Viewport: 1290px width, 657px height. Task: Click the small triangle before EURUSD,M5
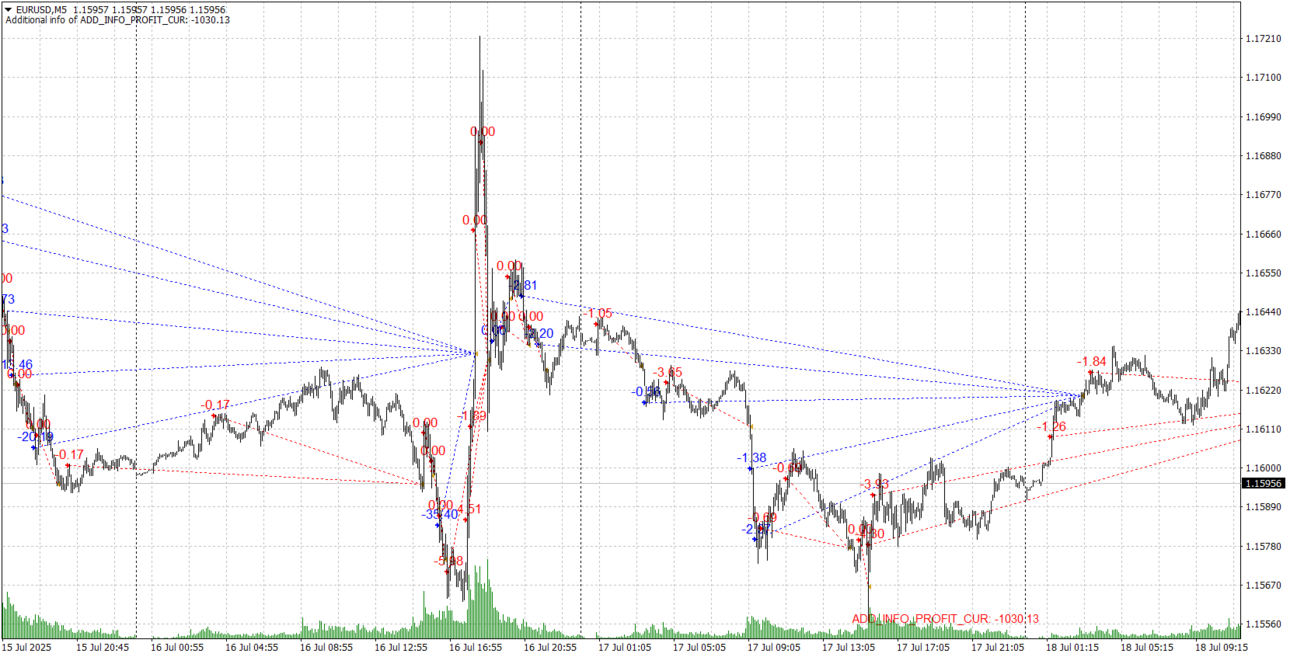click(x=8, y=9)
